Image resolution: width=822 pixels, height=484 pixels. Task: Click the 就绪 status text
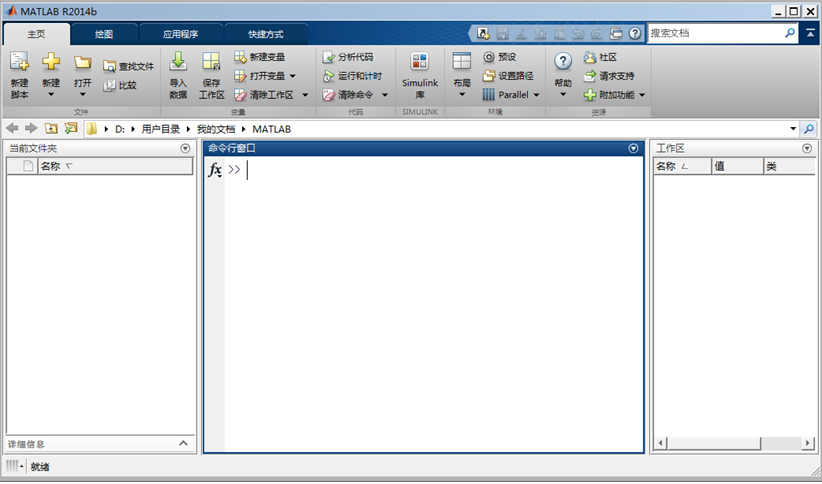coord(40,467)
